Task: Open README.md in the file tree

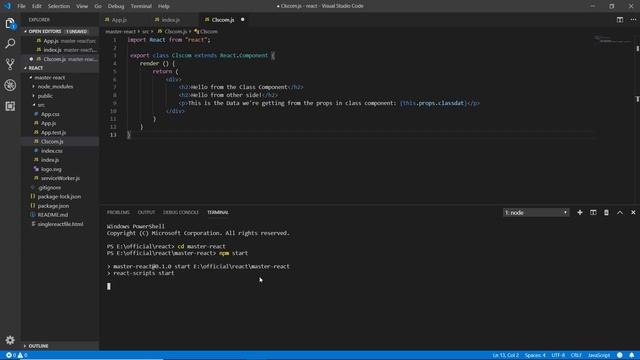Action: click(53, 215)
